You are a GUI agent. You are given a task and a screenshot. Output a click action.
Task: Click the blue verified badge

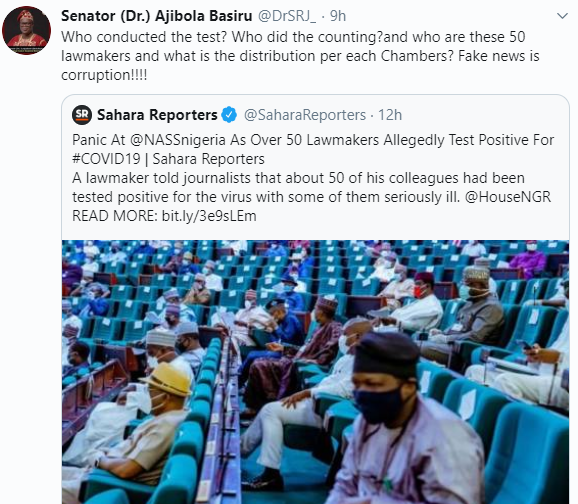click(229, 115)
